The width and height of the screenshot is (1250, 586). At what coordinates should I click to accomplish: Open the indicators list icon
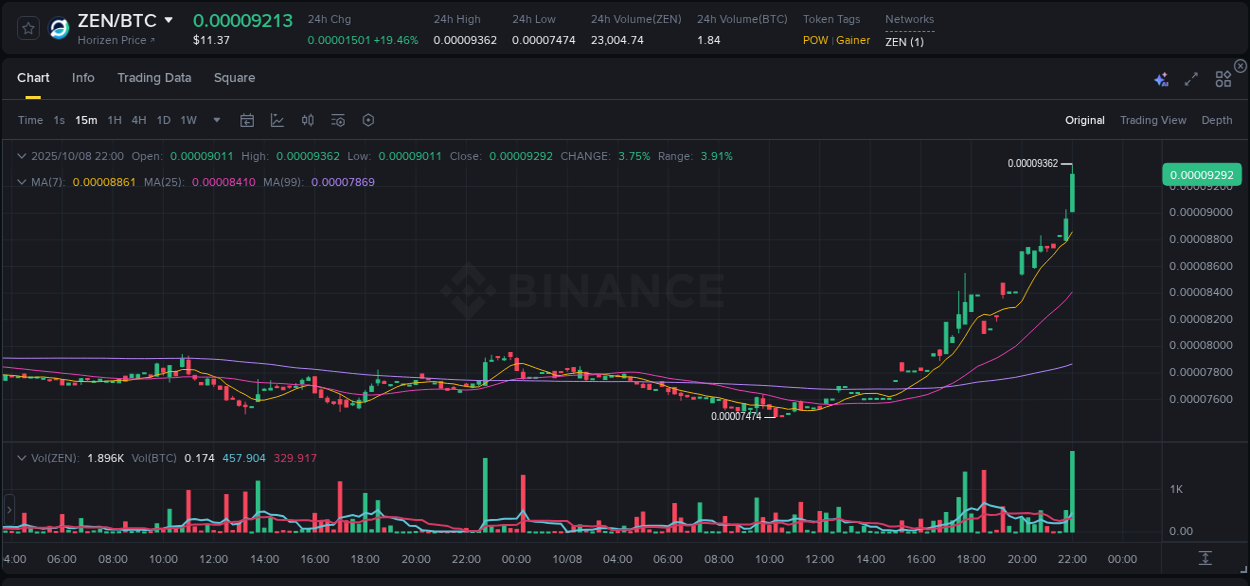point(338,119)
